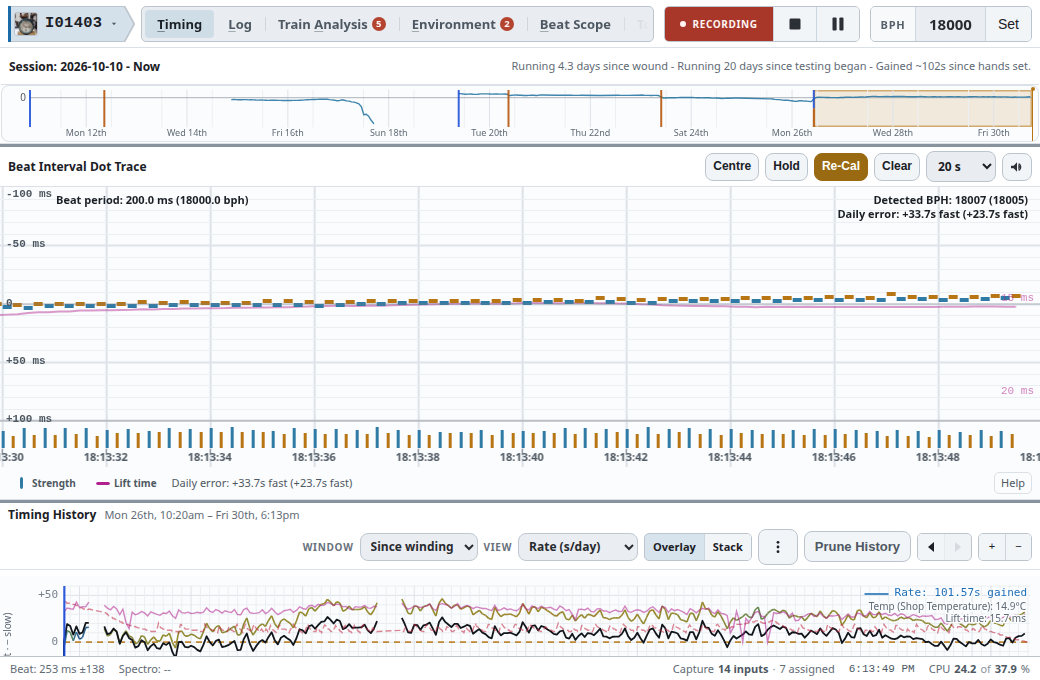Click the Beat period: 200.0 ms readout

tap(152, 200)
